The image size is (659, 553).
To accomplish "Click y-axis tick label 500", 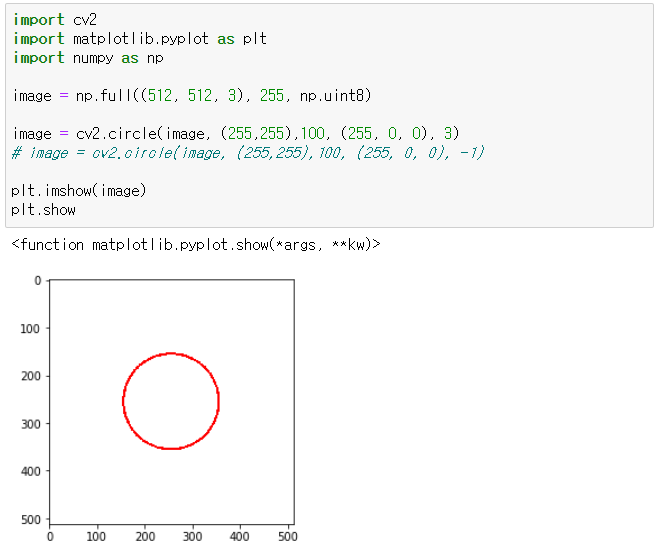I will click(30, 520).
